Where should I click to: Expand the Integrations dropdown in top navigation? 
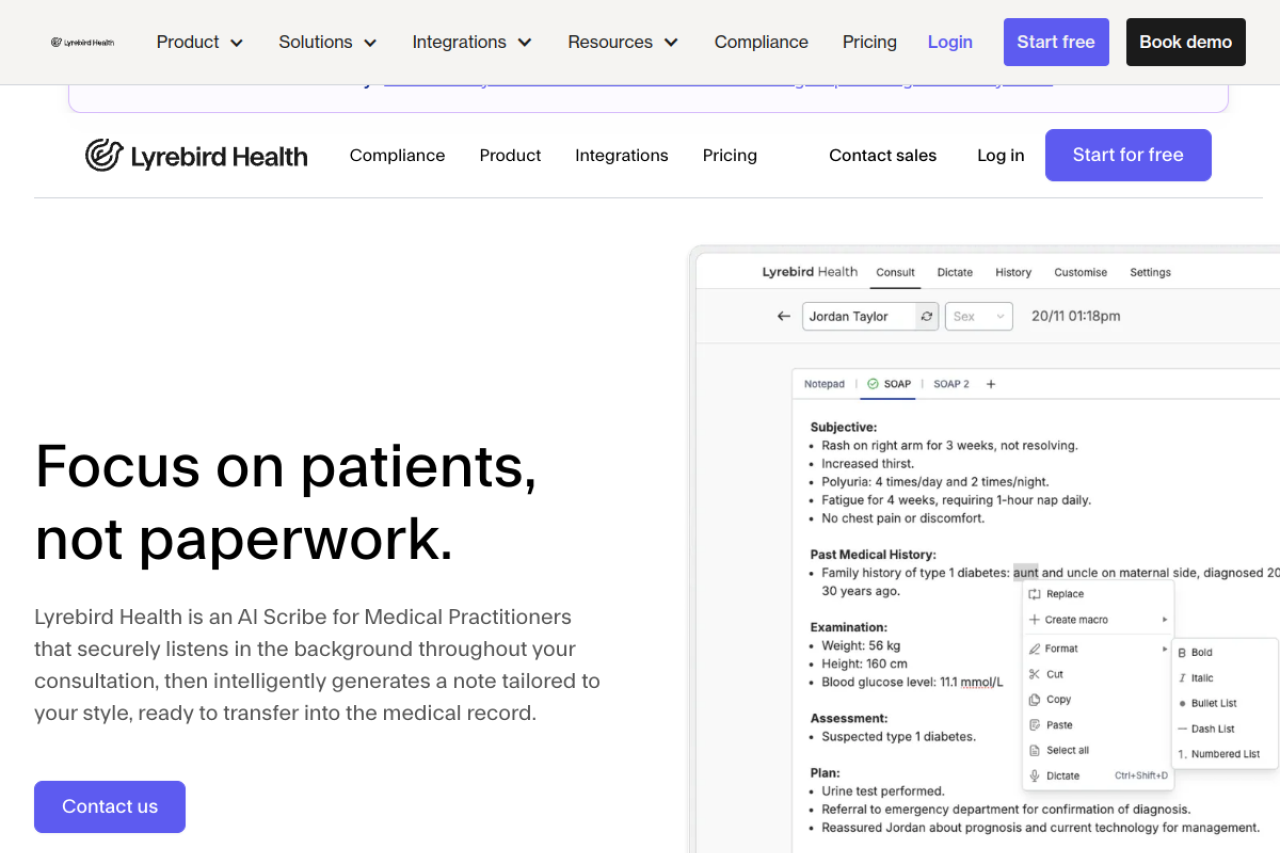[x=472, y=42]
